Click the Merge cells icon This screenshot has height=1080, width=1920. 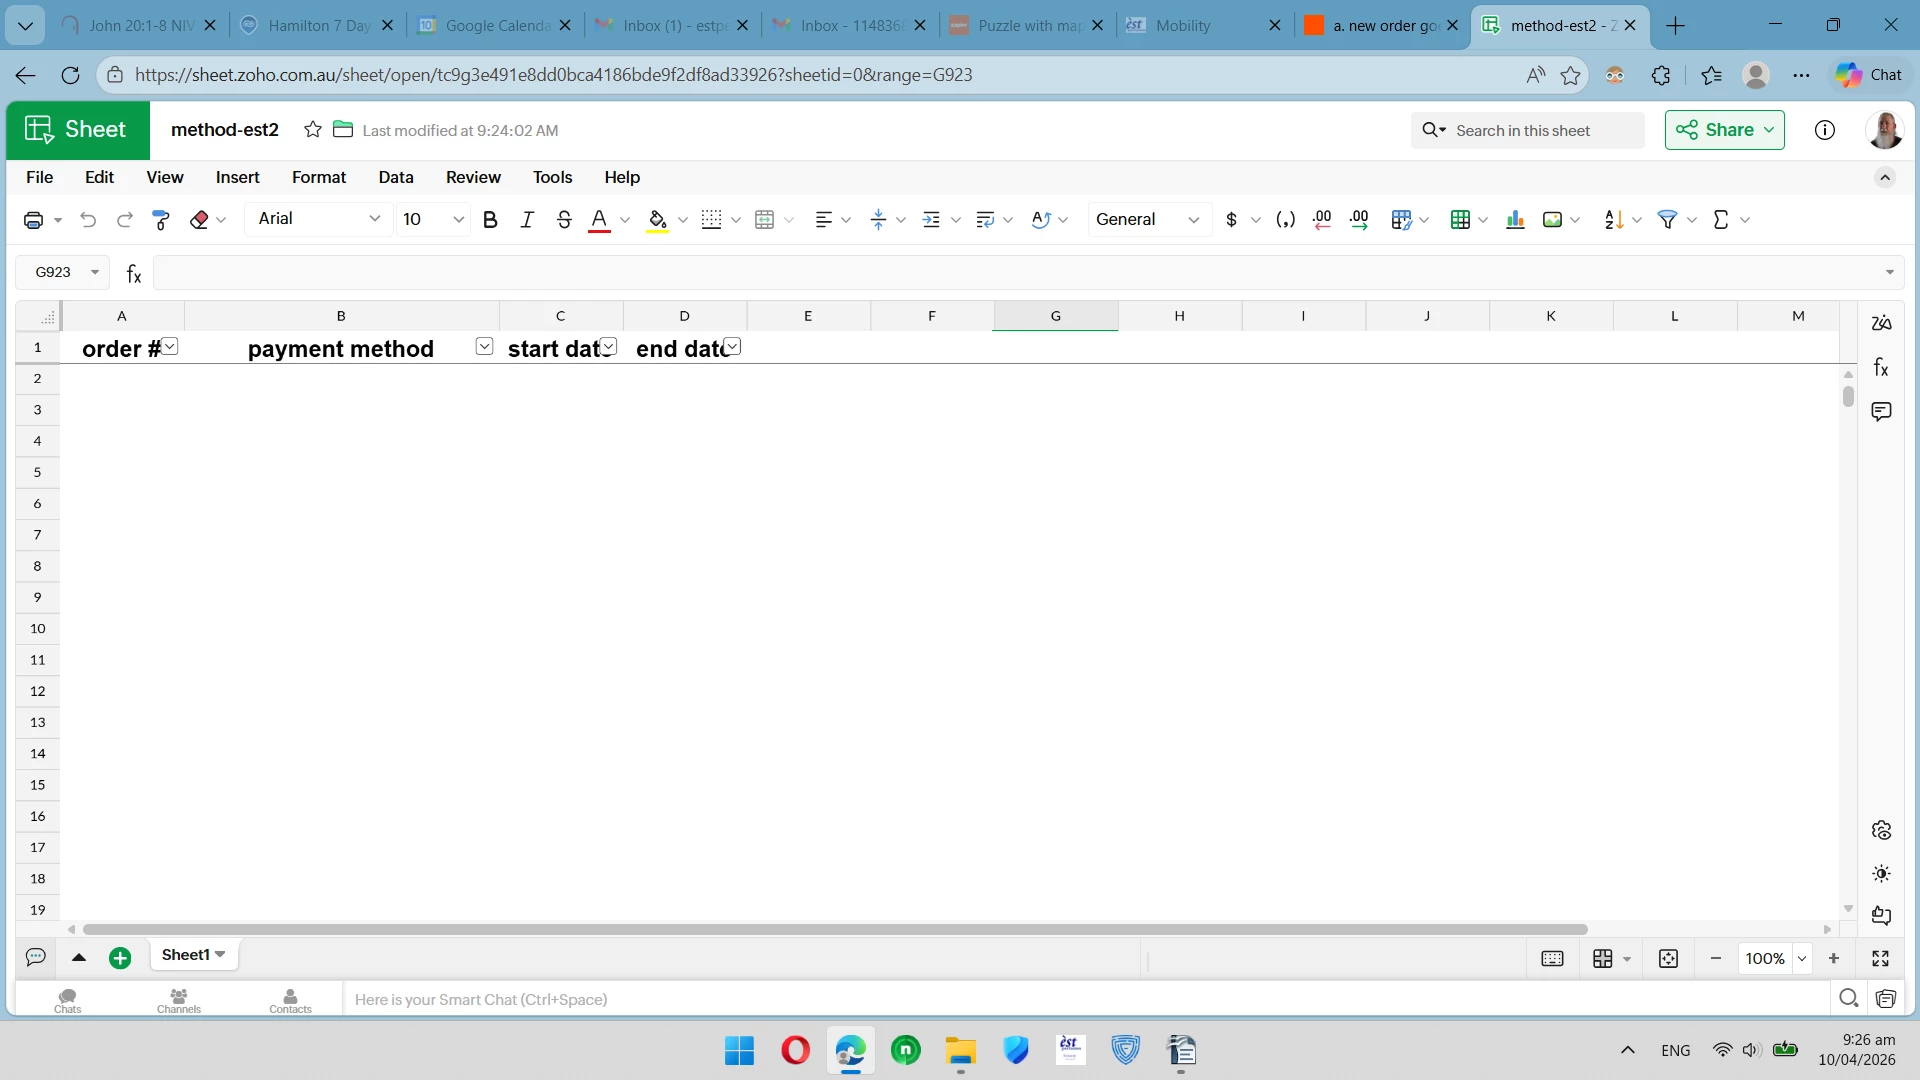[765, 220]
